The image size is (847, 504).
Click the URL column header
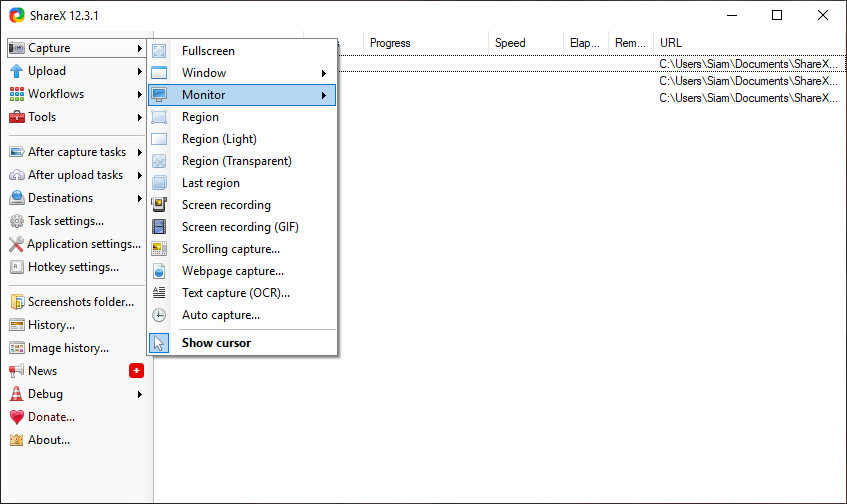coord(749,43)
